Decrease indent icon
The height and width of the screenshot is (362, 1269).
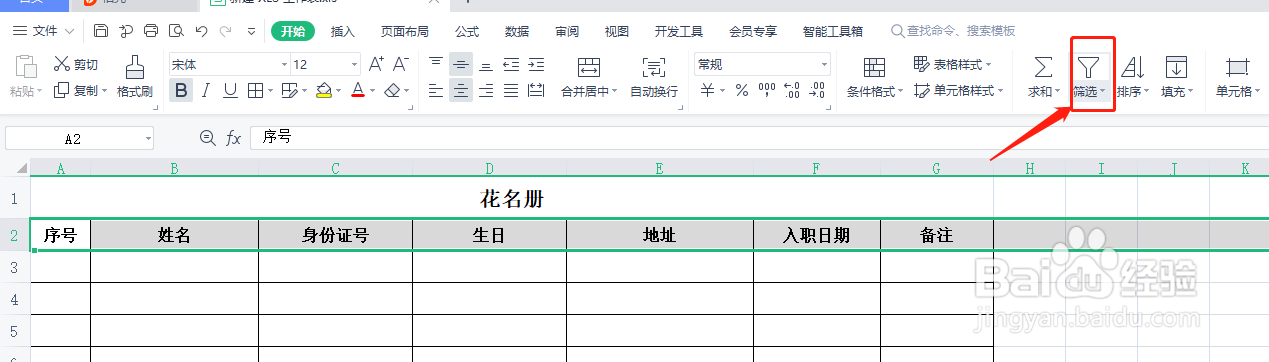coord(511,64)
